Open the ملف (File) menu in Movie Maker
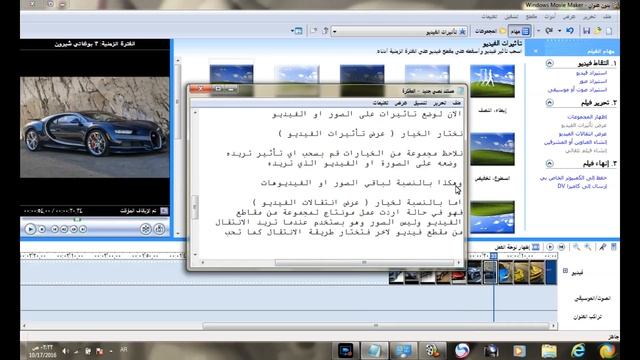Image resolution: width=640 pixels, height=360 pixels. point(607,17)
